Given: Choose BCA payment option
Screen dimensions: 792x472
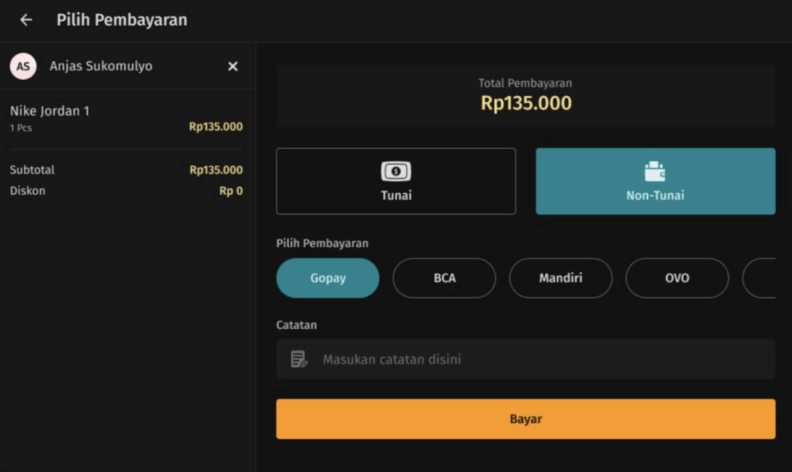Looking at the screenshot, I should pyautogui.click(x=444, y=278).
